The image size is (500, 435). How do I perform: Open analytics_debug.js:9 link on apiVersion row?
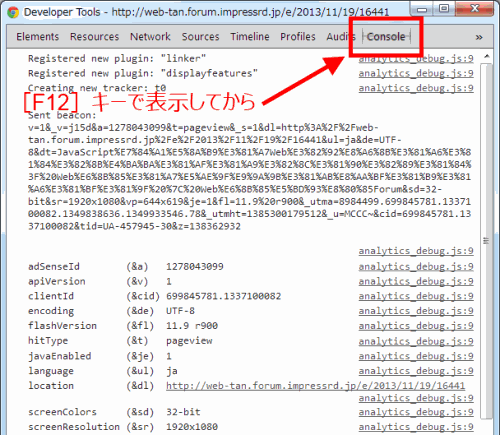click(416, 281)
